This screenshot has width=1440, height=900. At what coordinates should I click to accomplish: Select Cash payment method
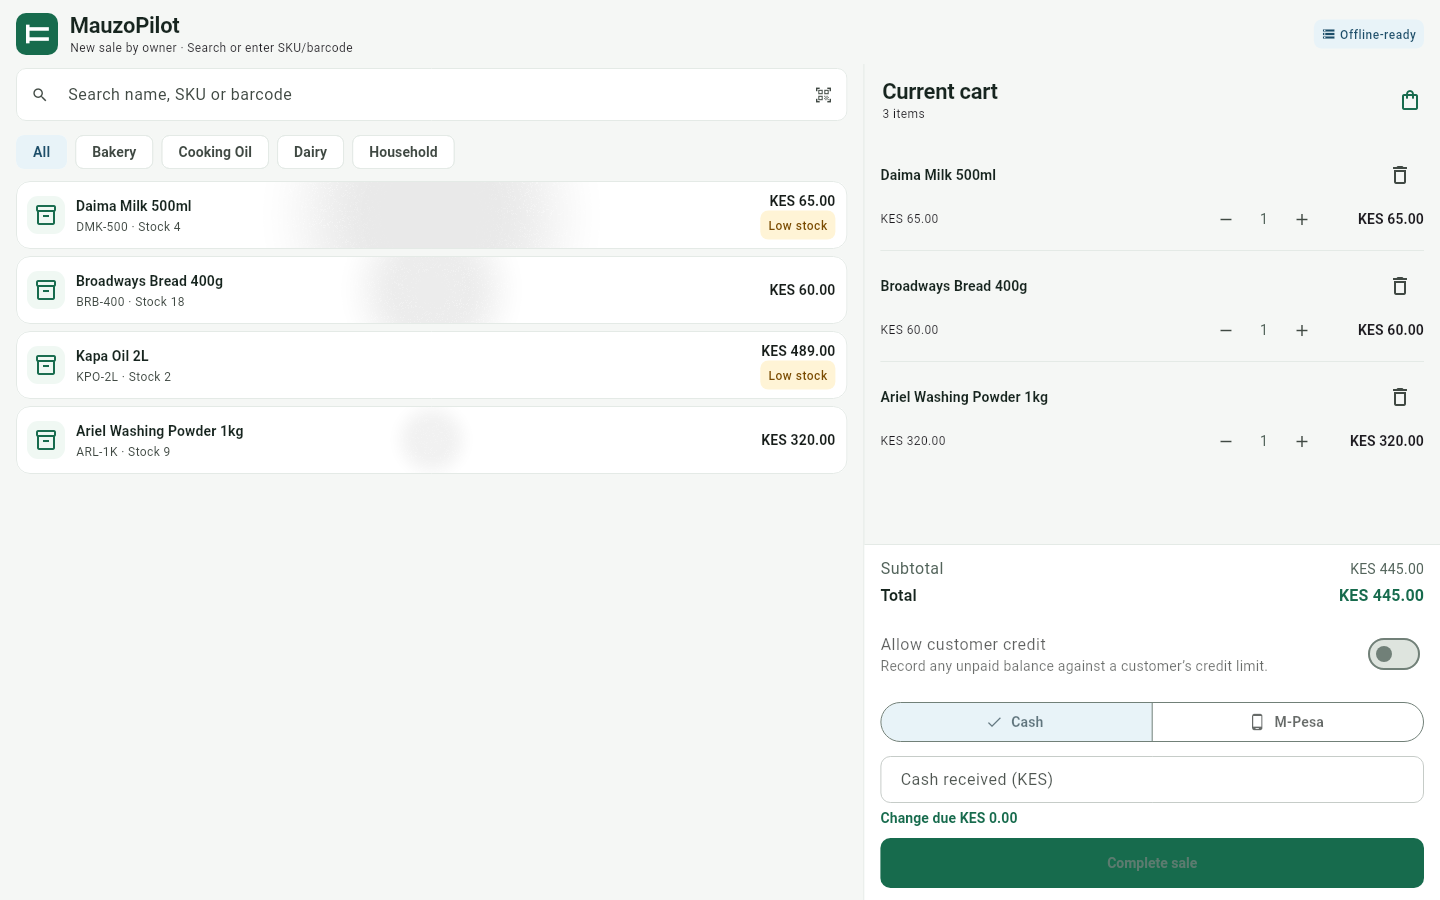coord(1016,722)
